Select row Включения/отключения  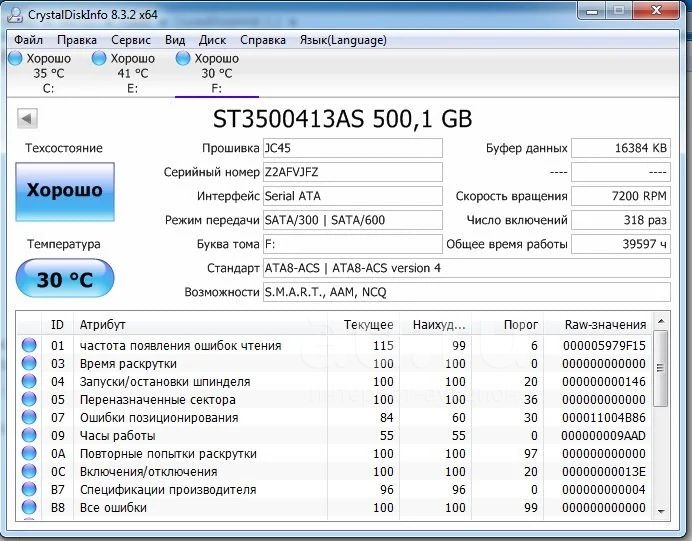tap(335, 471)
